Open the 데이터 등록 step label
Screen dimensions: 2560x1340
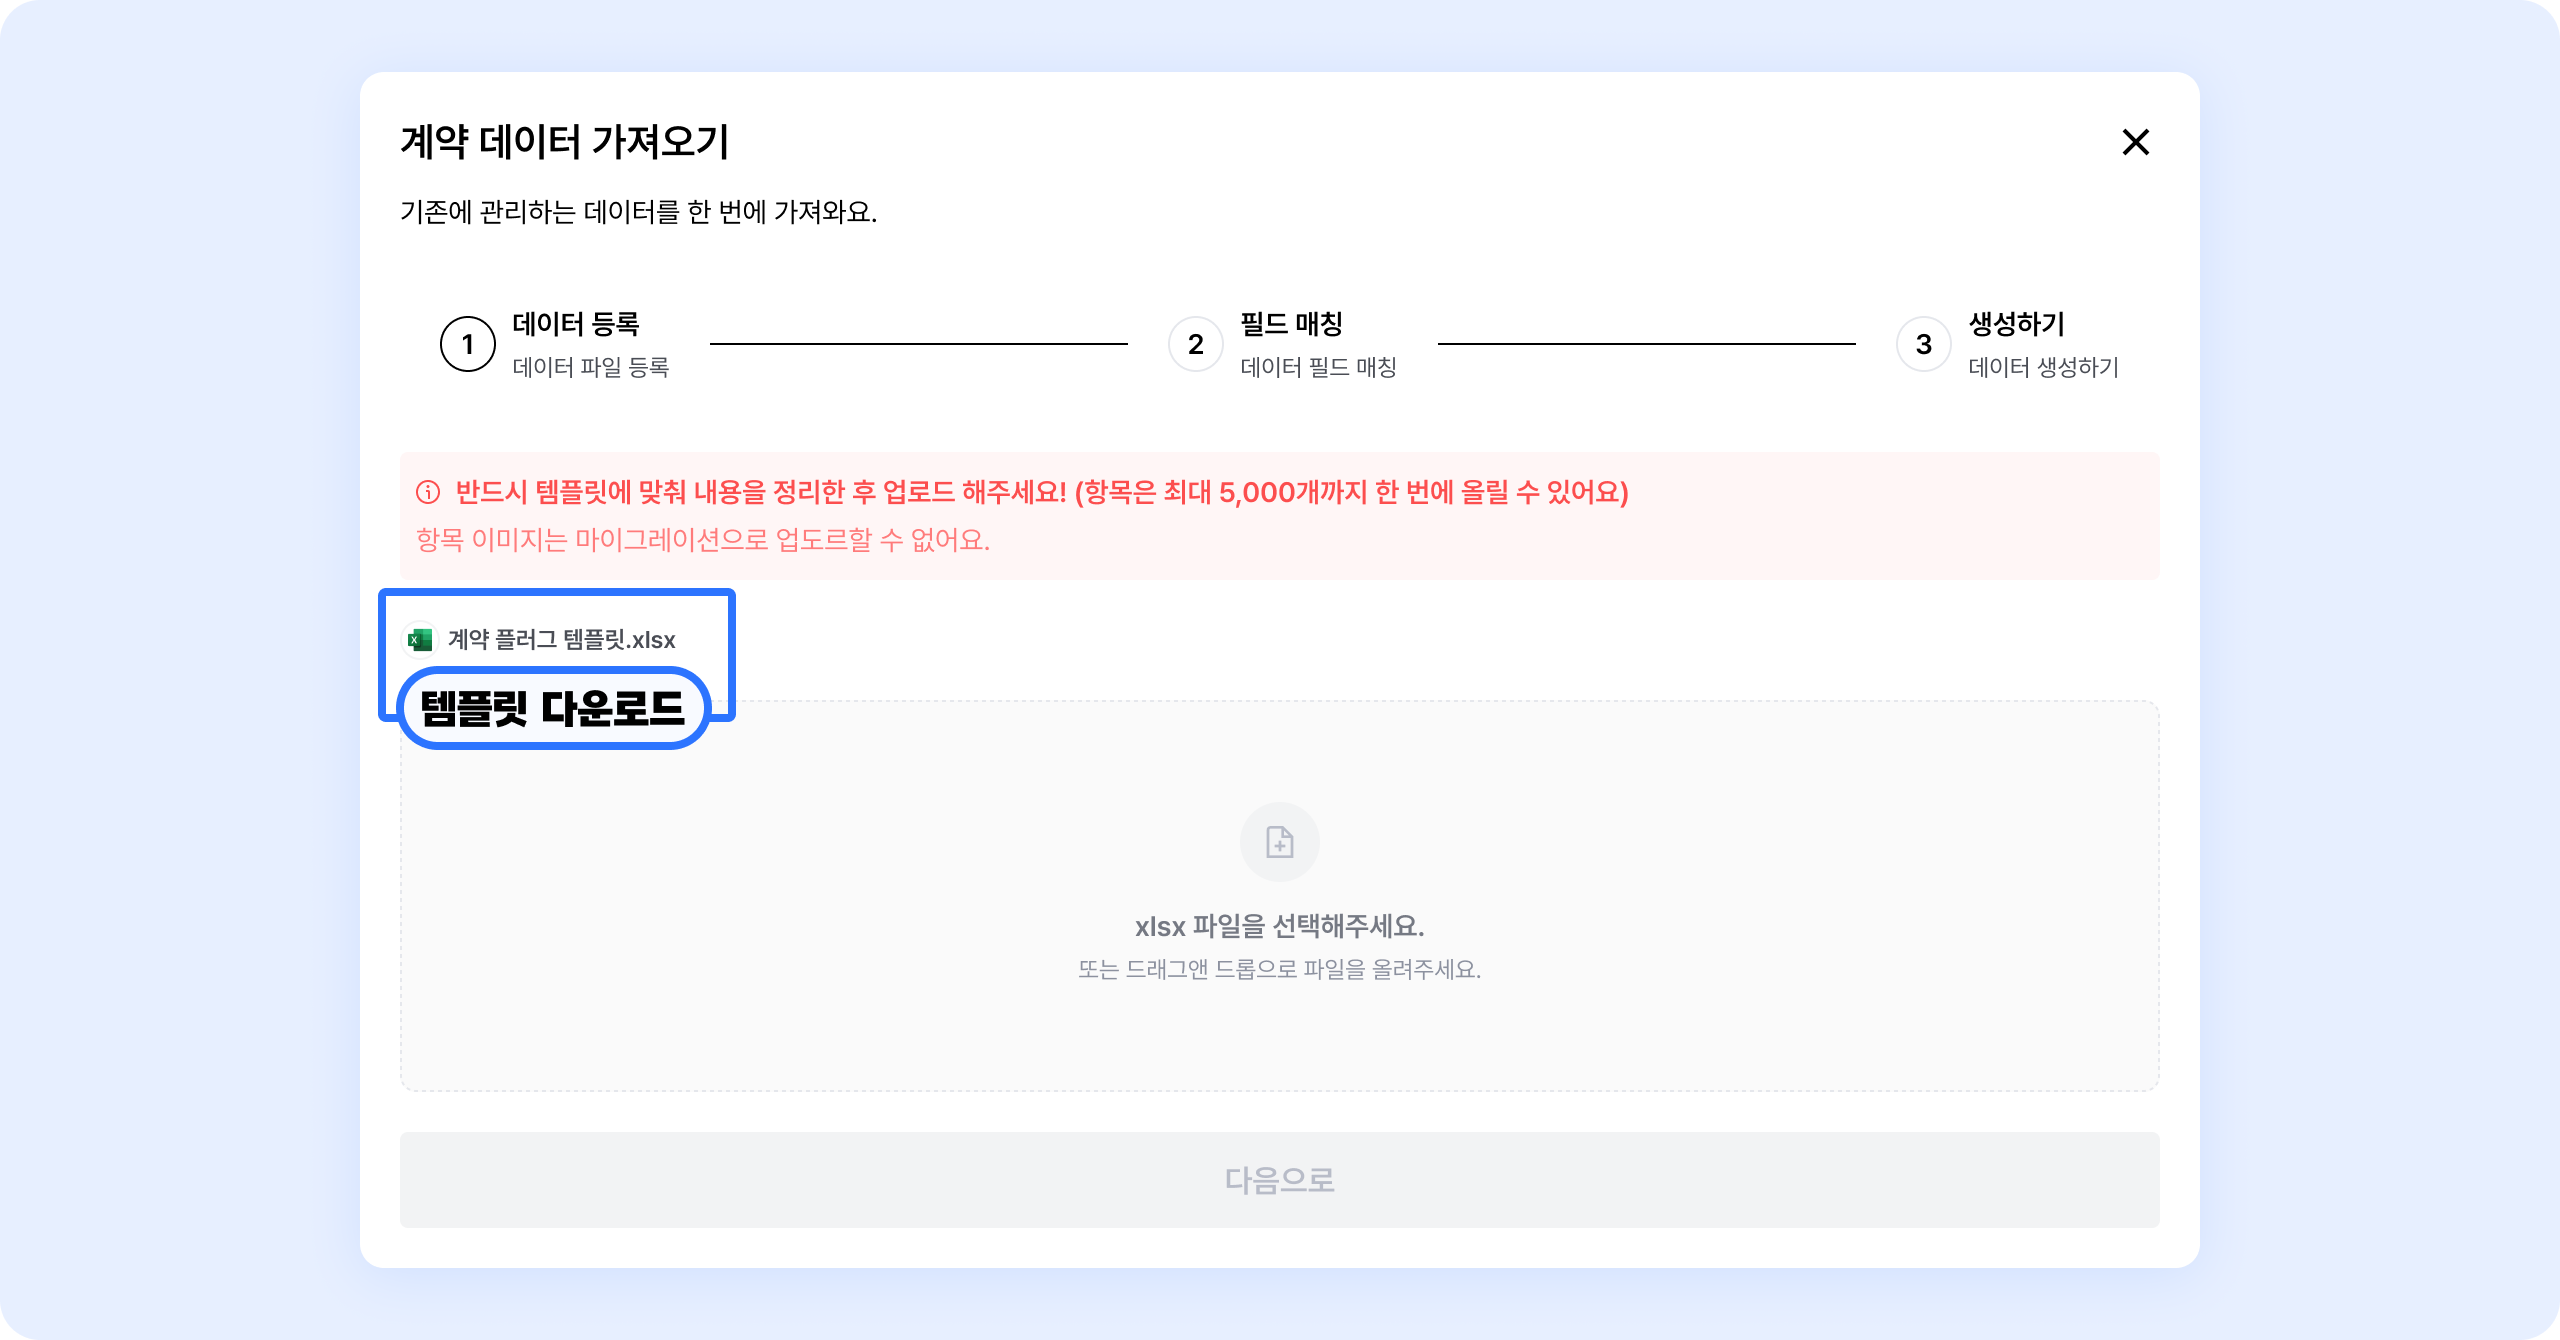(576, 324)
